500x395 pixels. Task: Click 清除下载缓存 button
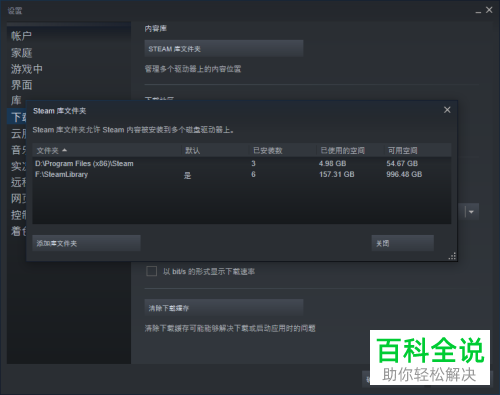pos(224,308)
